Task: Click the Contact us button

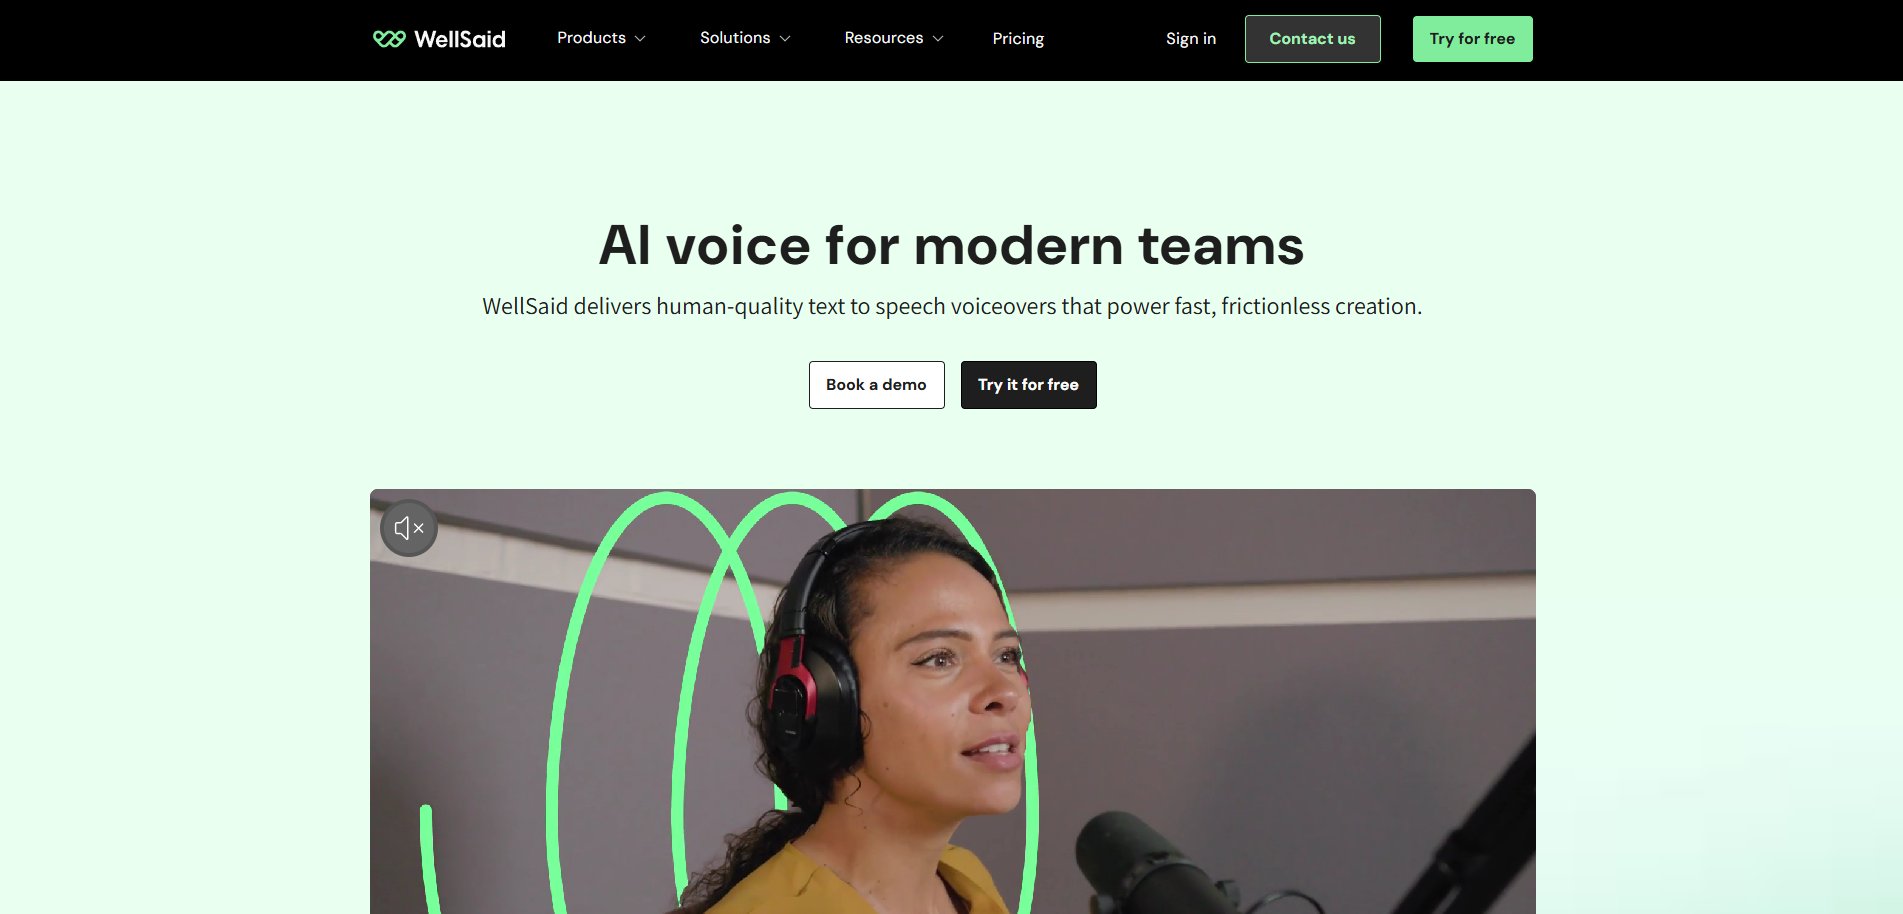Action: (1312, 39)
